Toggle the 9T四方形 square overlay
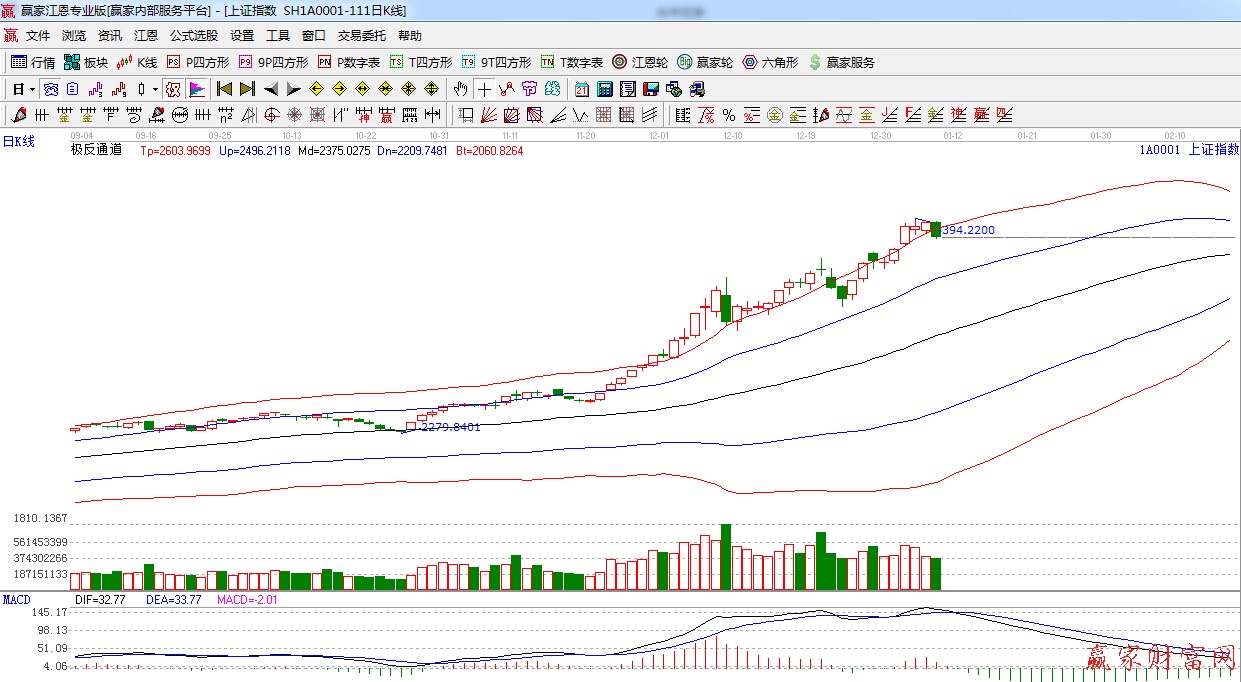The width and height of the screenshot is (1241, 682). coord(496,62)
